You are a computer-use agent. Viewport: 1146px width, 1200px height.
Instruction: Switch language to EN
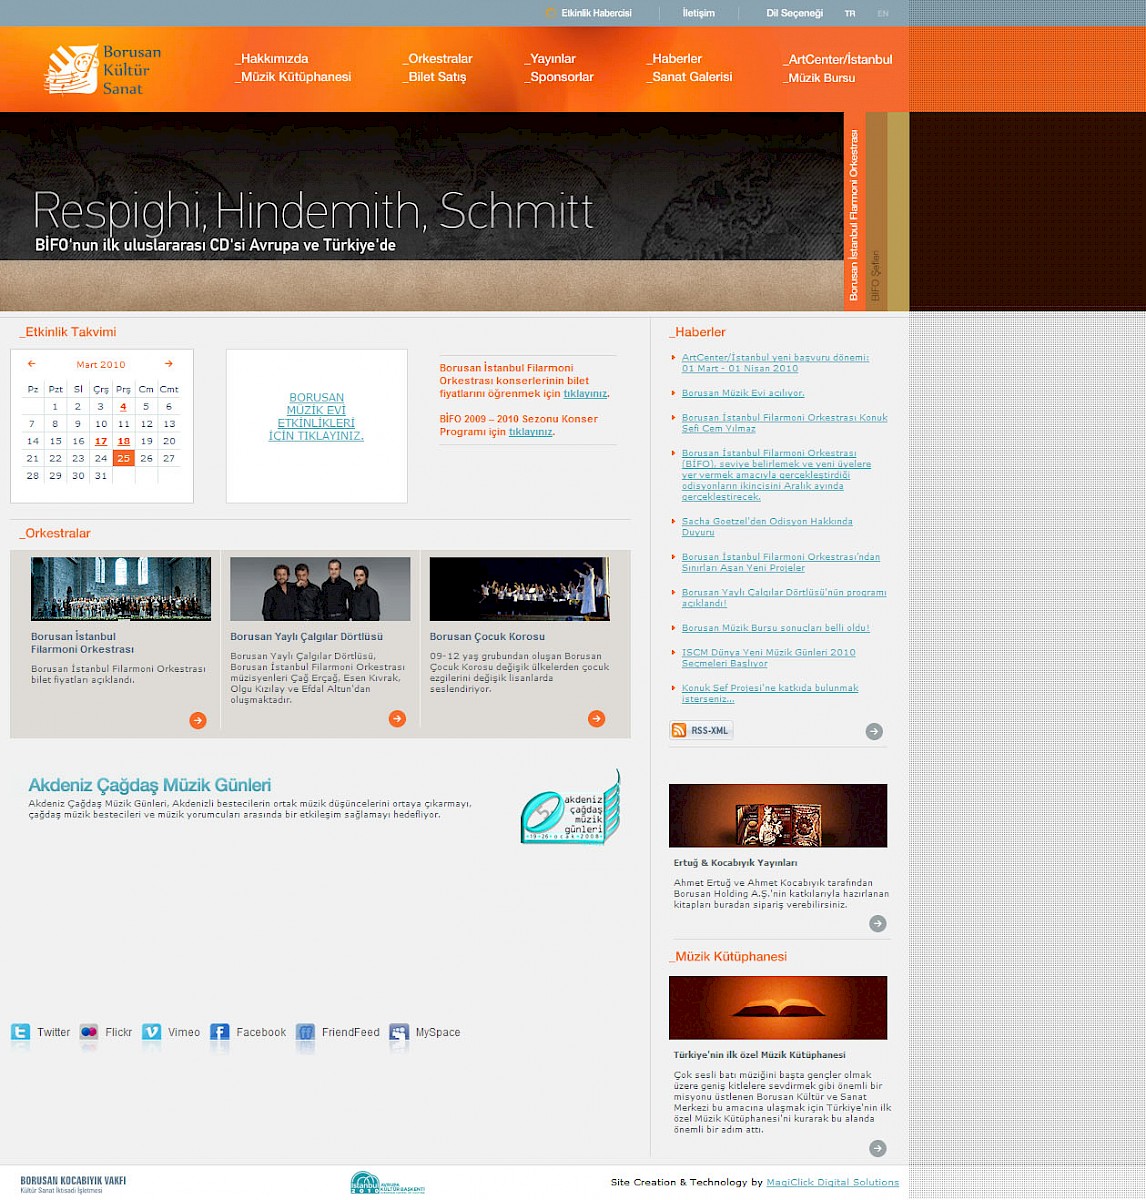882,14
